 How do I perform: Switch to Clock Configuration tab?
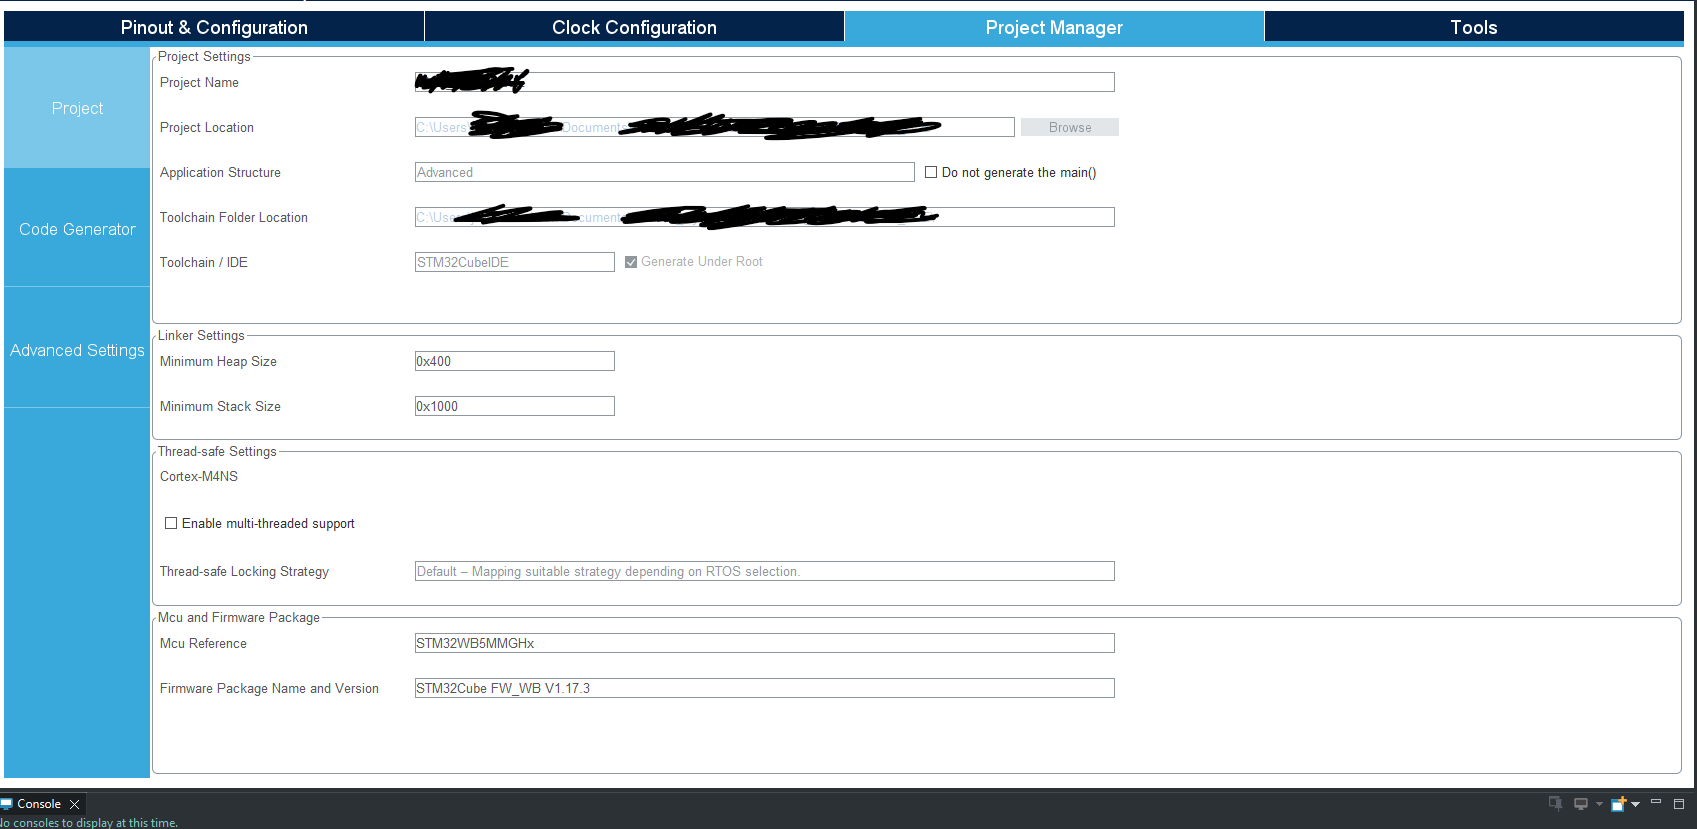click(x=634, y=27)
